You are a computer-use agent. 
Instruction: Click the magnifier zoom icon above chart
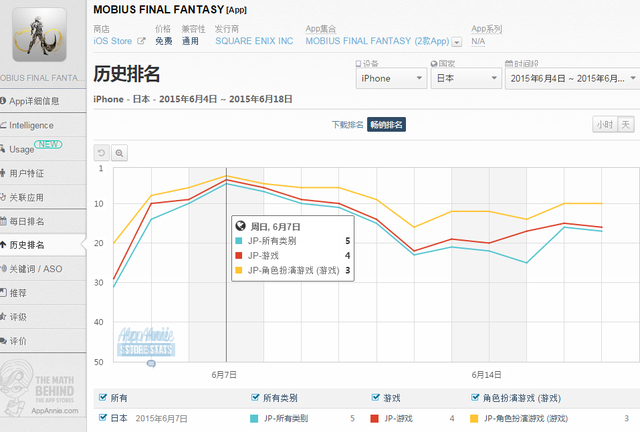(x=119, y=153)
